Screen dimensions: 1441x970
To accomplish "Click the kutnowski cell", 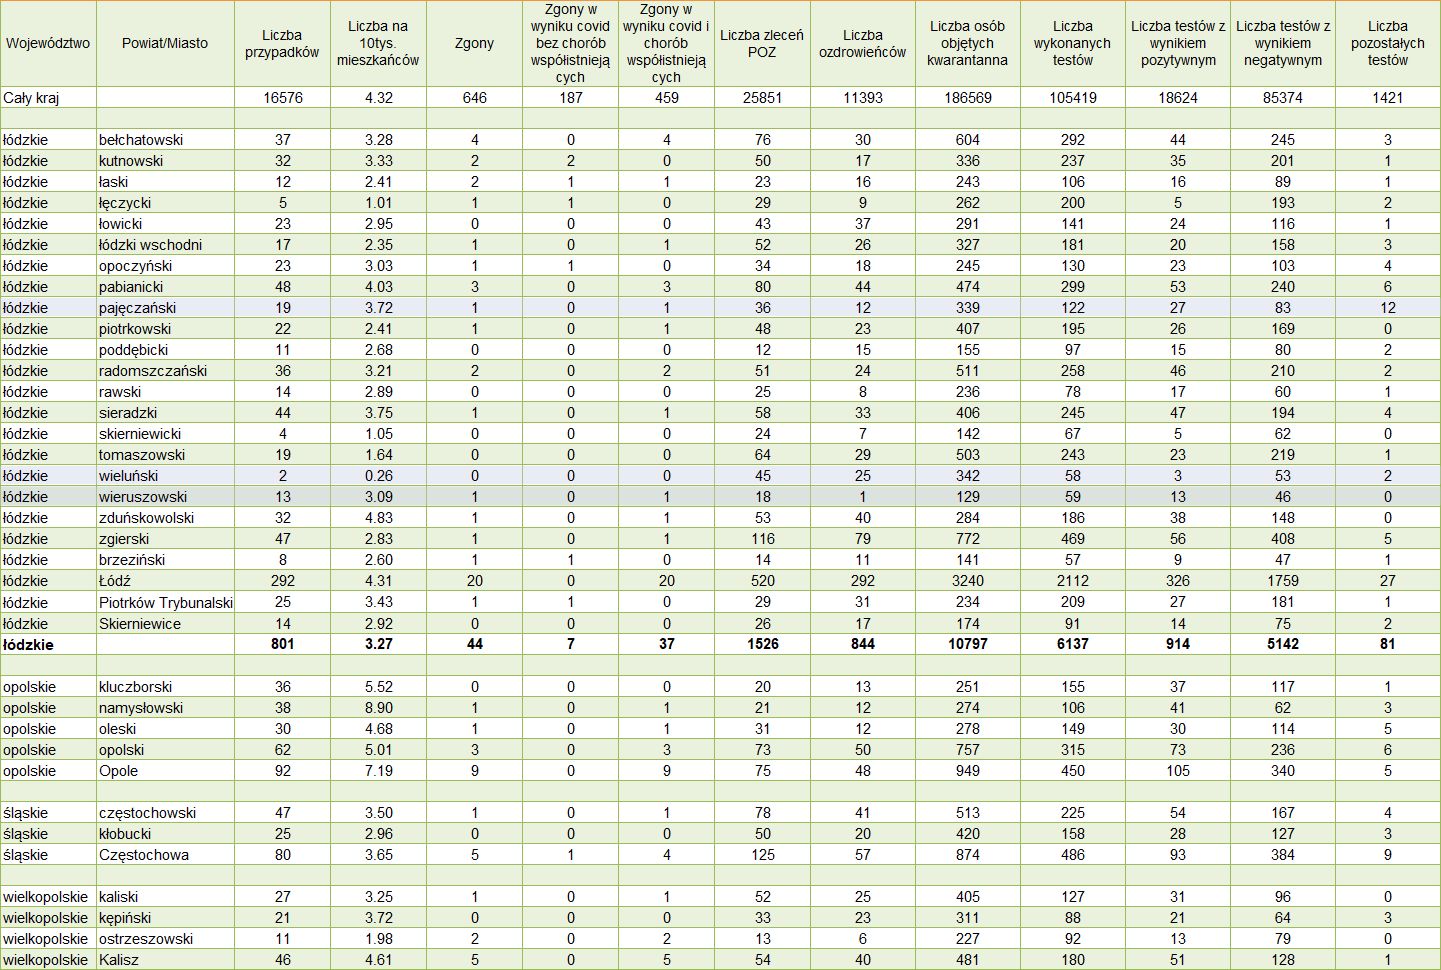I will tap(165, 161).
